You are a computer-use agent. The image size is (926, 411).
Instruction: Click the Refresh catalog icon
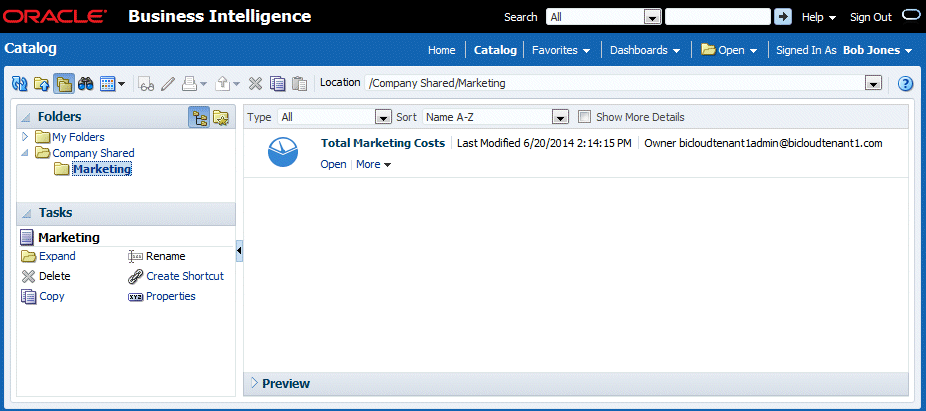click(19, 84)
